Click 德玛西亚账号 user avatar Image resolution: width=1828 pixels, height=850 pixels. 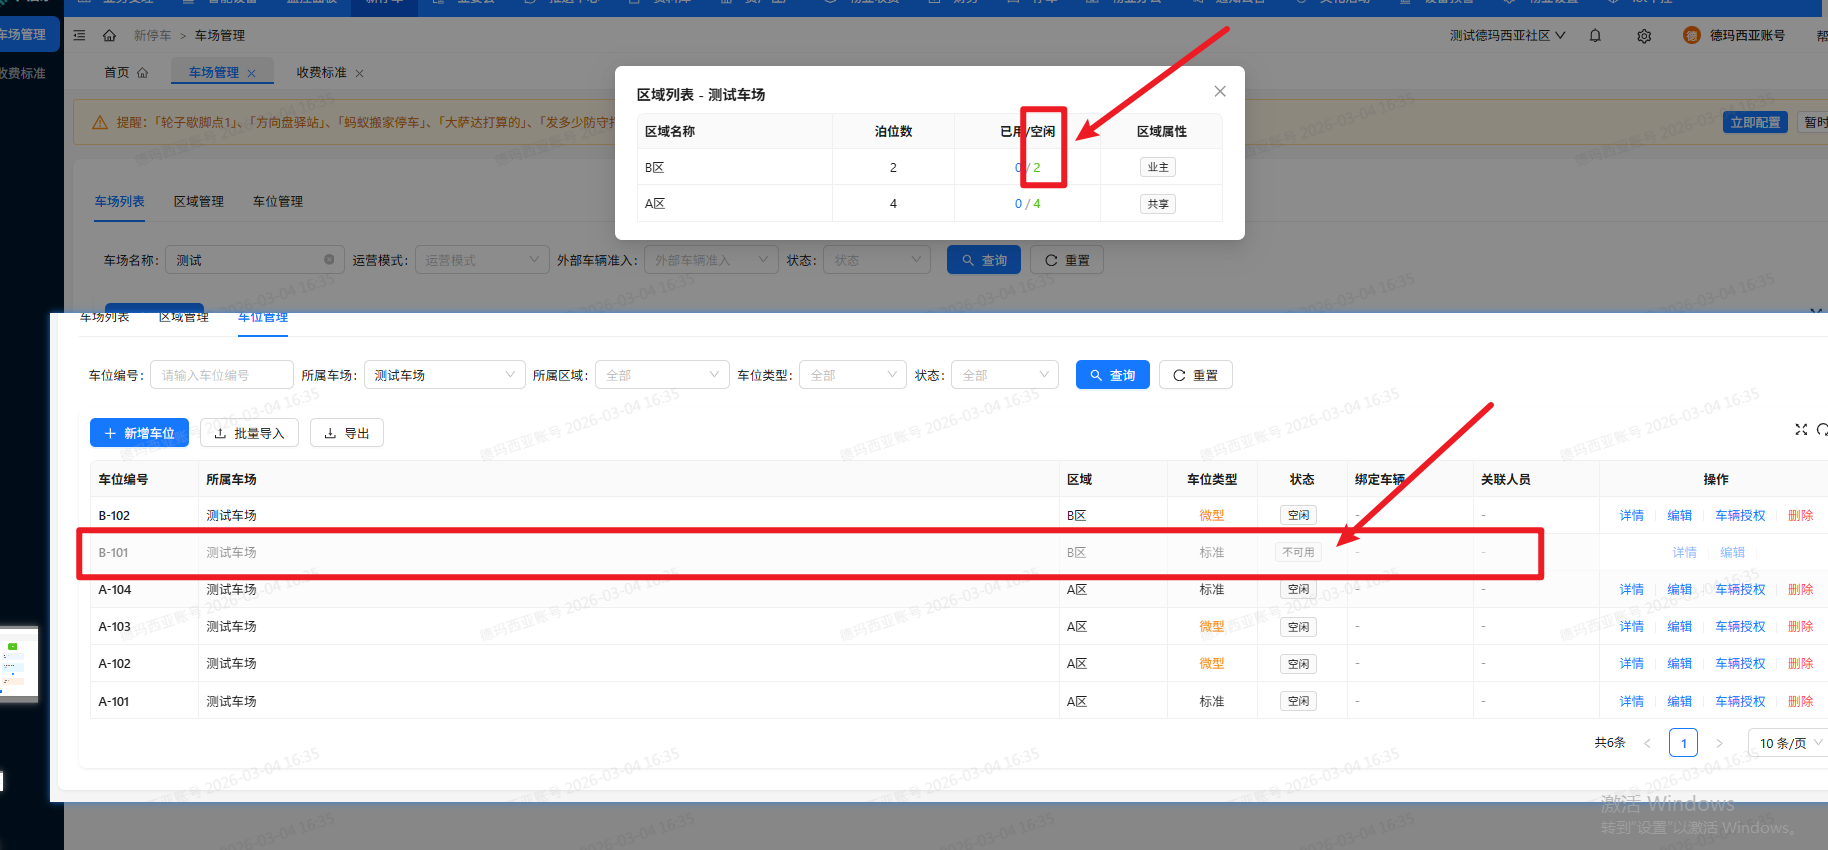click(x=1692, y=35)
